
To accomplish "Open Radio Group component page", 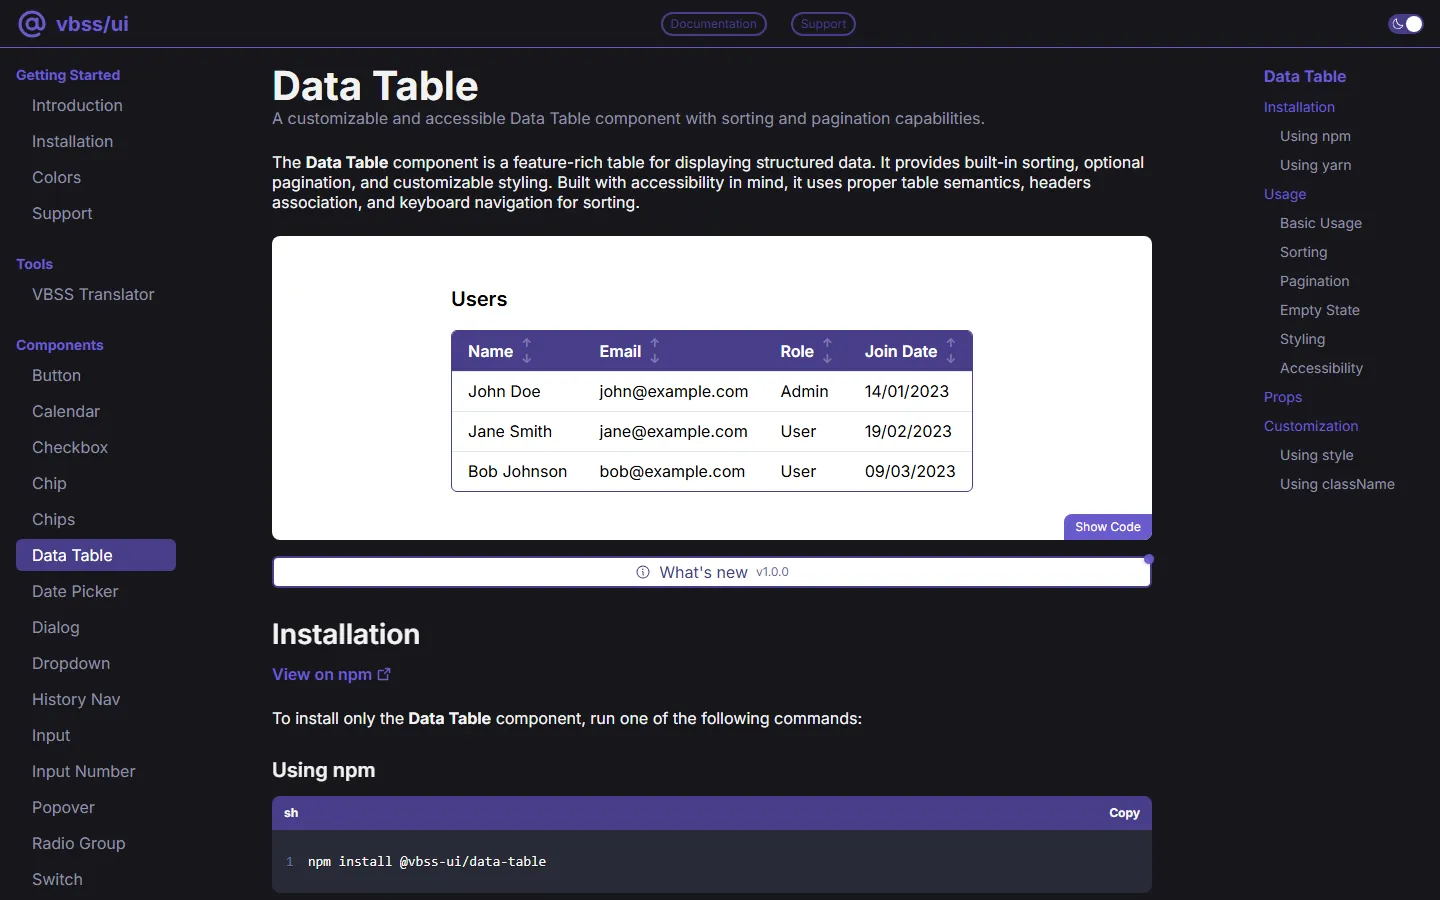I will (78, 843).
